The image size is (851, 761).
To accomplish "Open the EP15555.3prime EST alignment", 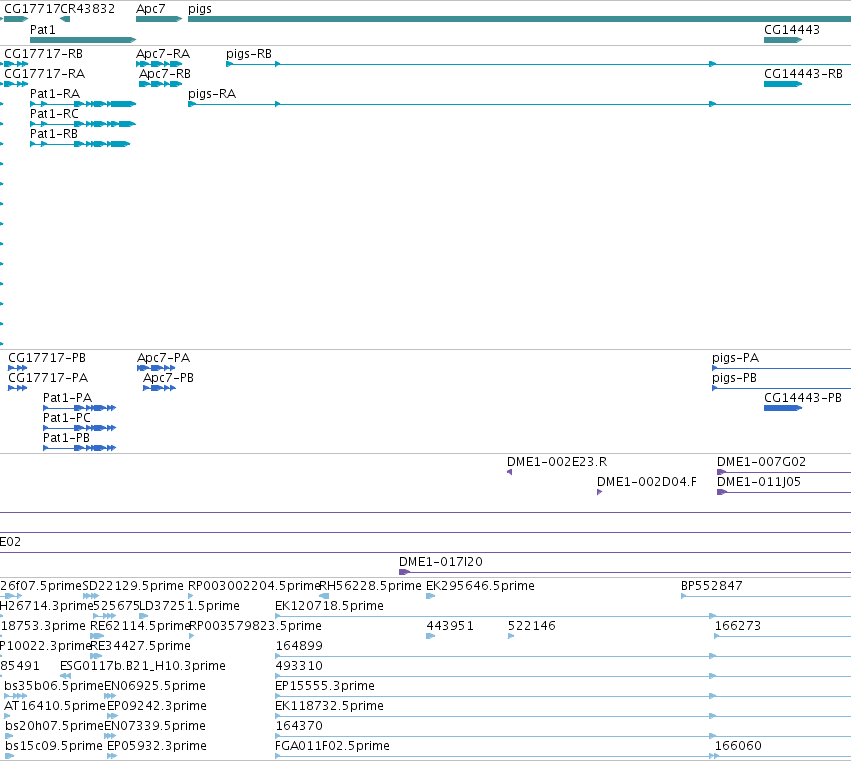I will click(563, 696).
